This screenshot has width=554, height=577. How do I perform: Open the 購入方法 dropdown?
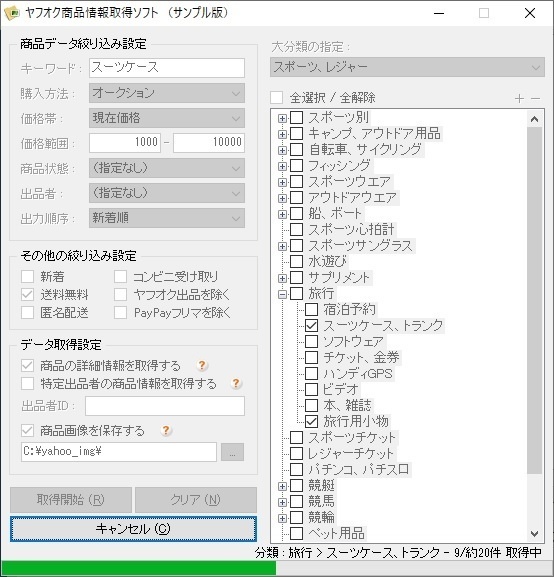coord(167,93)
